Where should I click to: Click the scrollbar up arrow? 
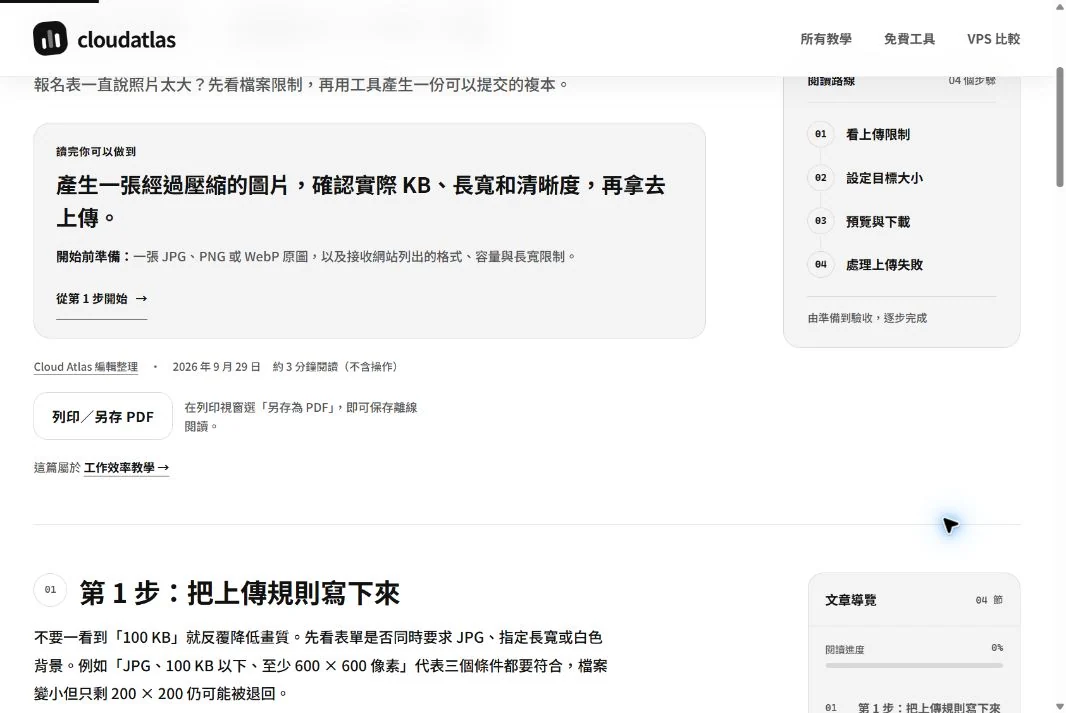(1060, 5)
